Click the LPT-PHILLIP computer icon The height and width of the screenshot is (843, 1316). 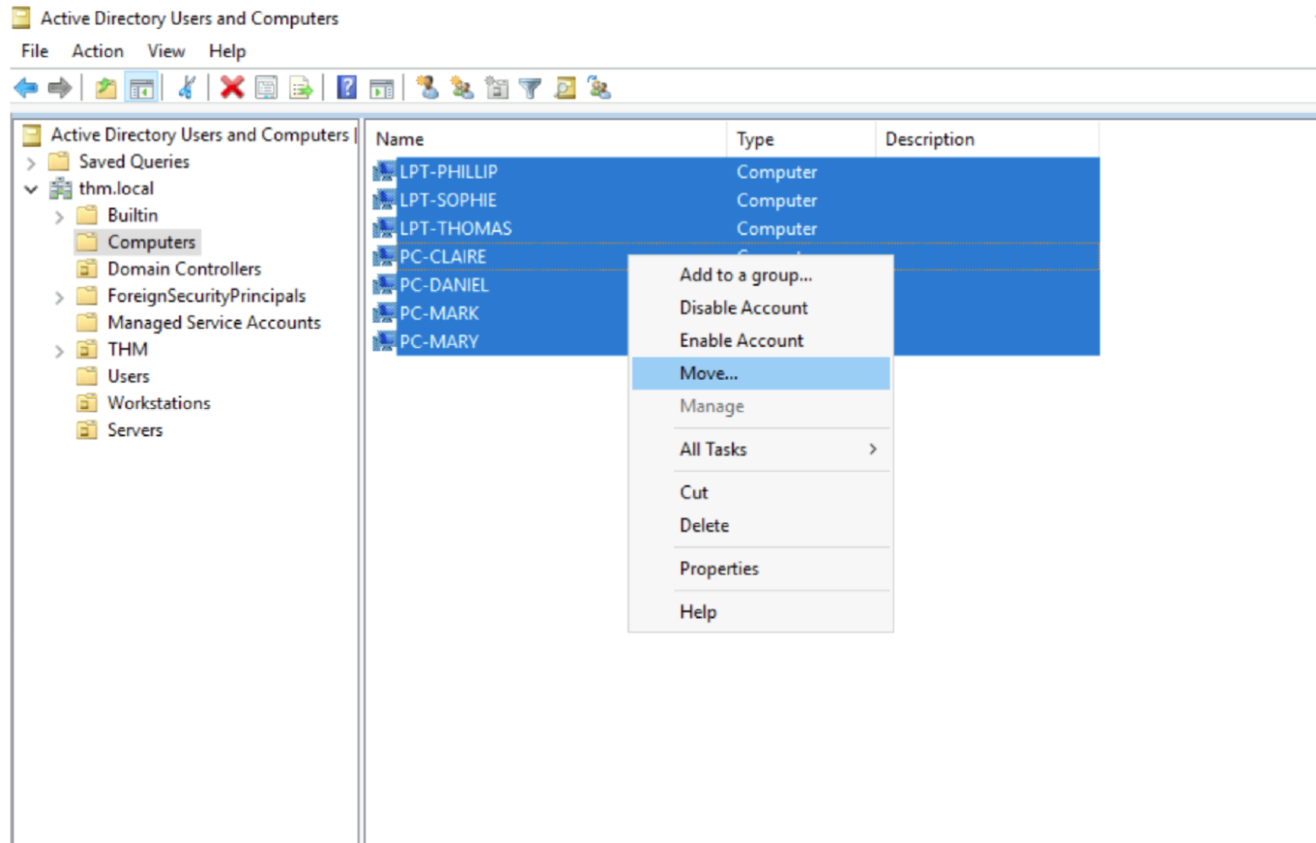pos(384,172)
